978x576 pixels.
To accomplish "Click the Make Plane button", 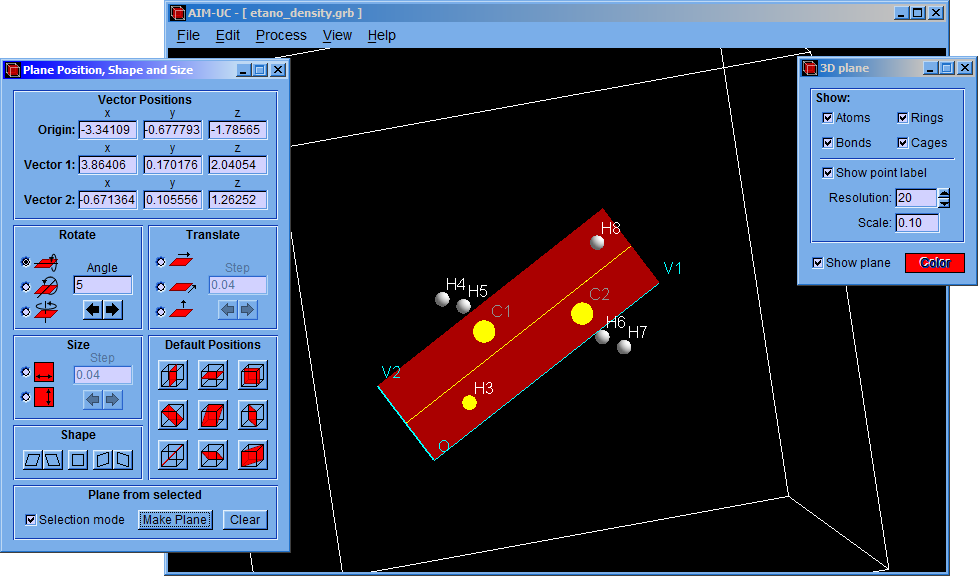I will click(x=175, y=519).
